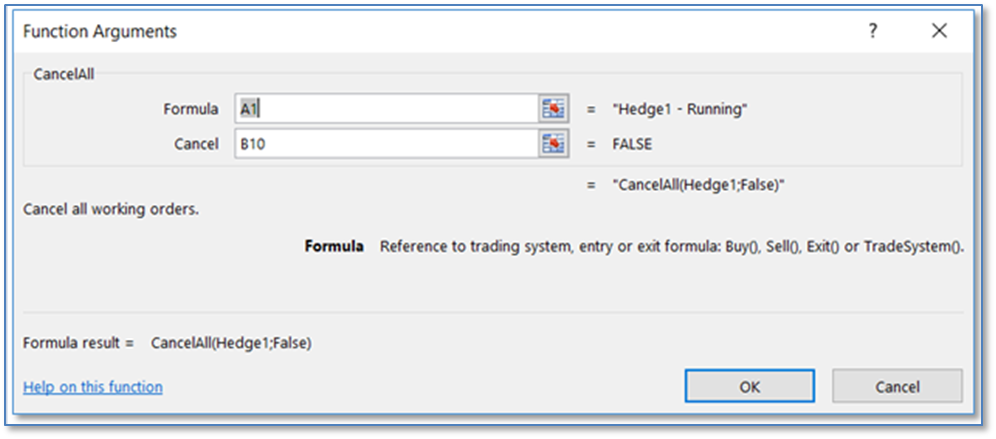The image size is (996, 439).
Task: Select the "Hedge1 - Running" evaluated value
Action: coord(680,109)
